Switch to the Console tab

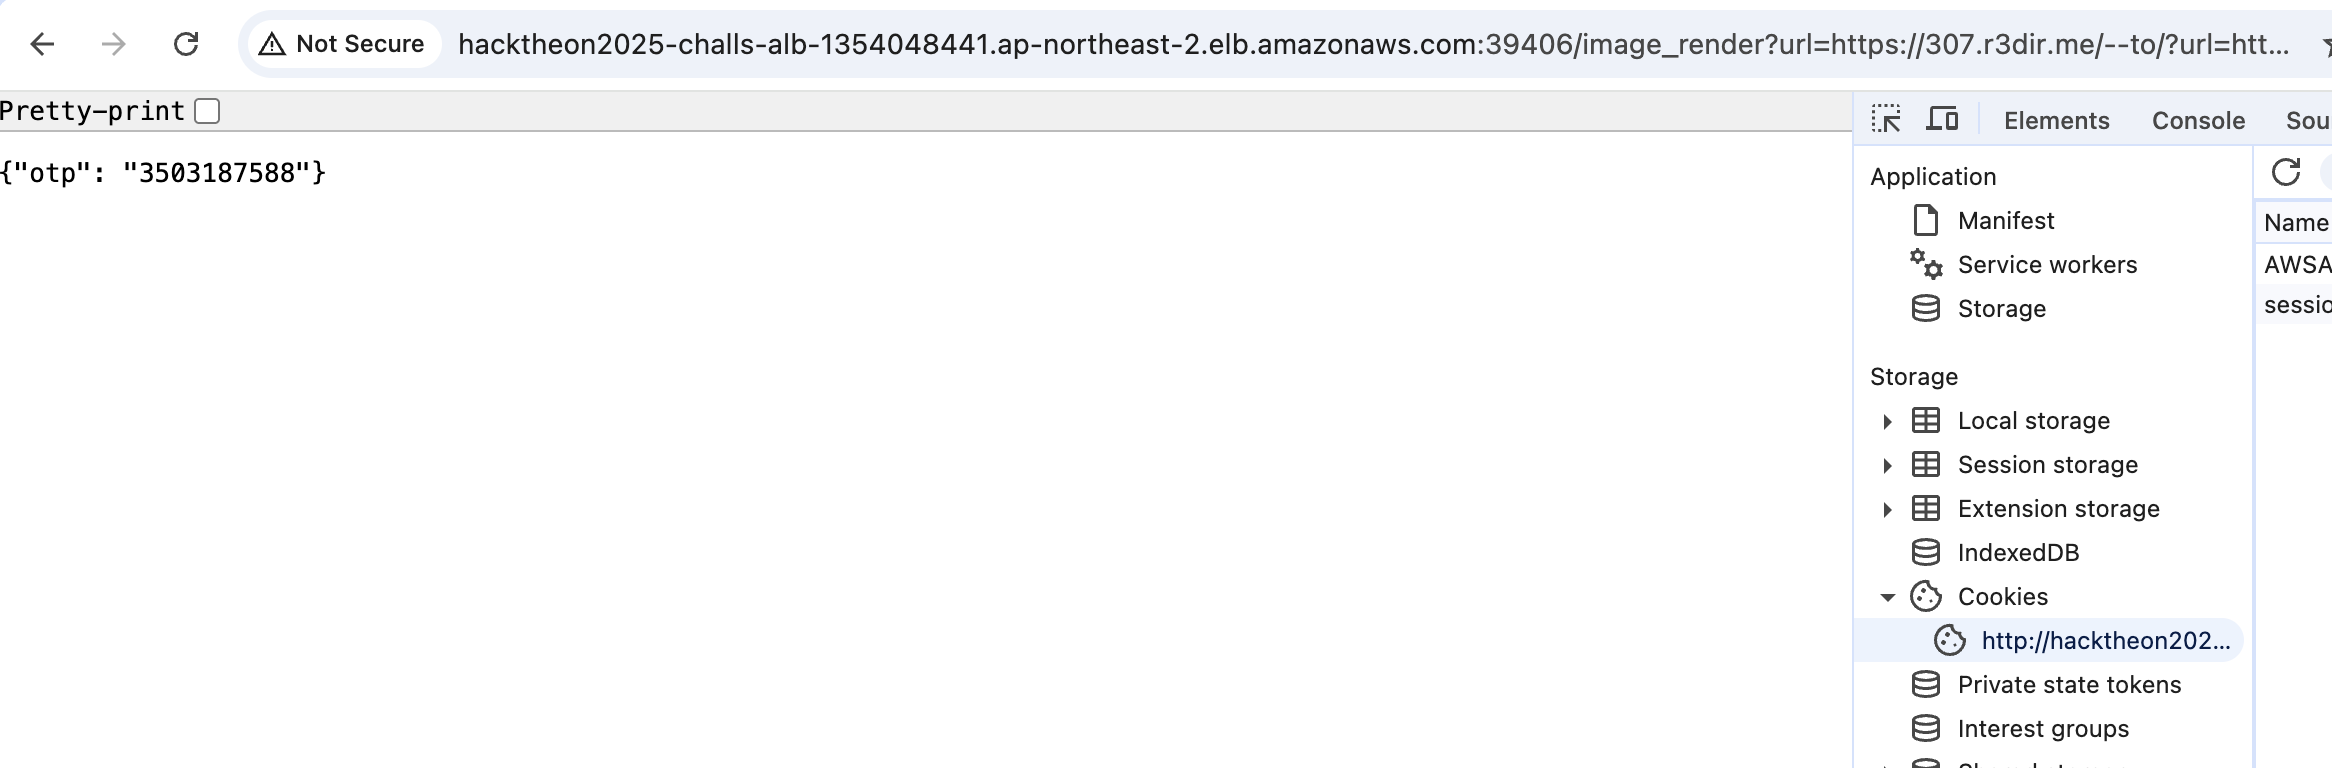(2198, 120)
